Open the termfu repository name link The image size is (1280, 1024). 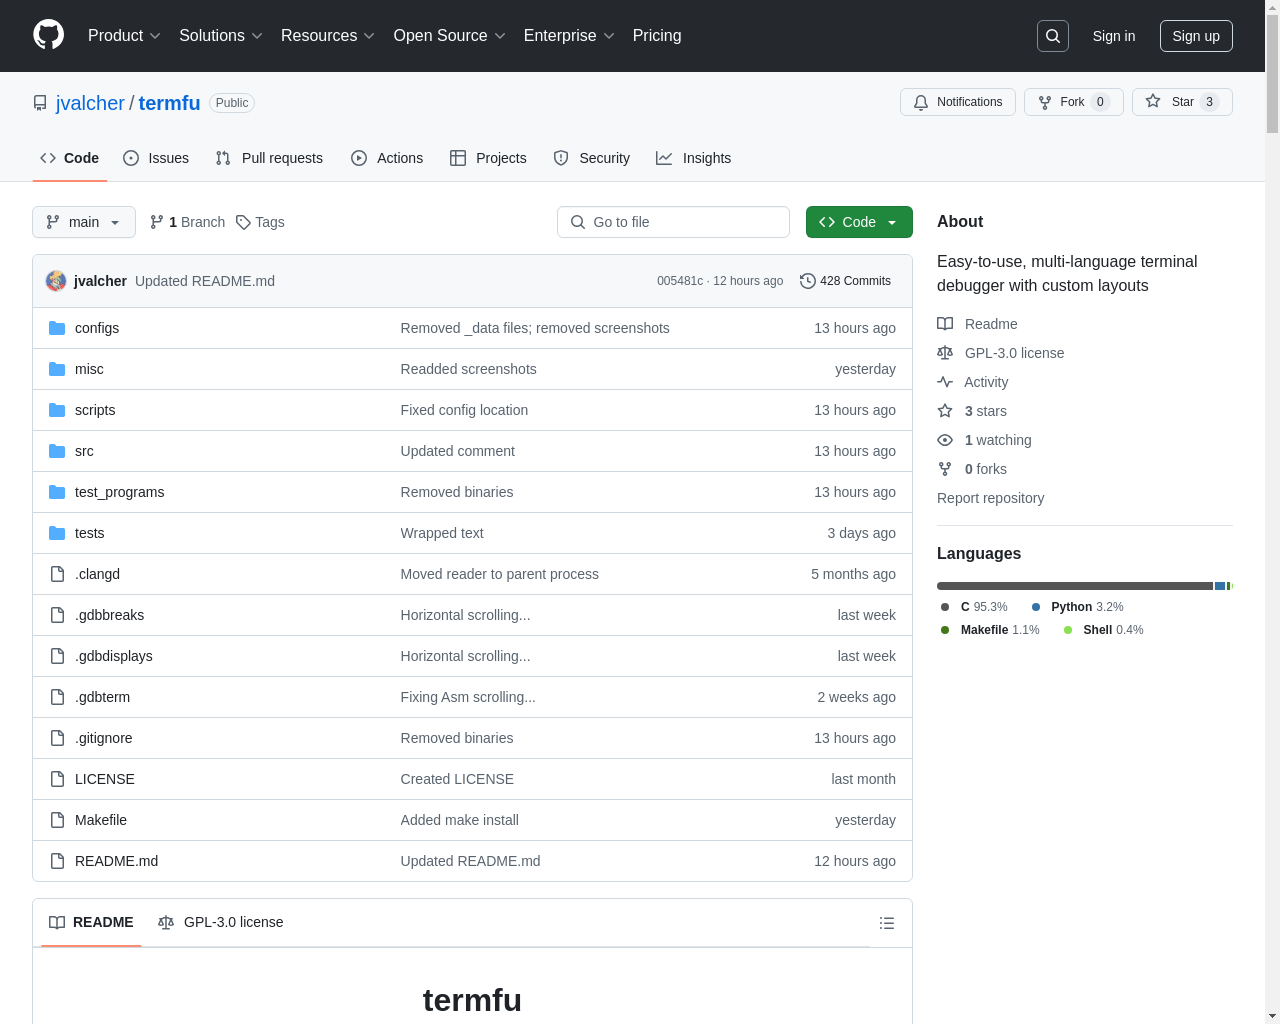point(169,103)
